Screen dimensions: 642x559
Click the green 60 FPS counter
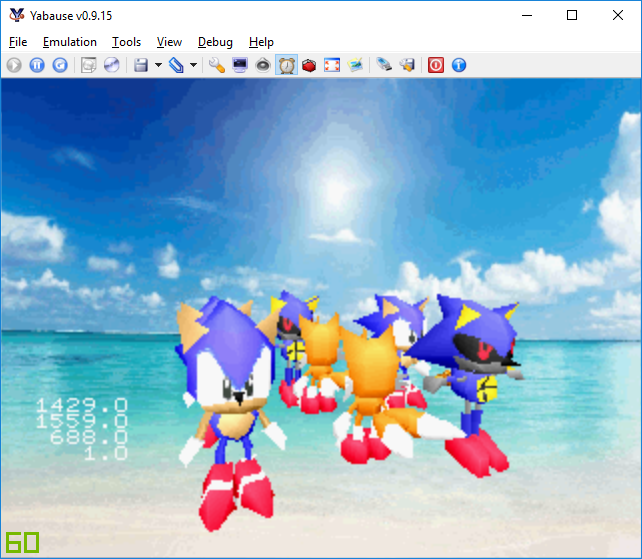23,543
